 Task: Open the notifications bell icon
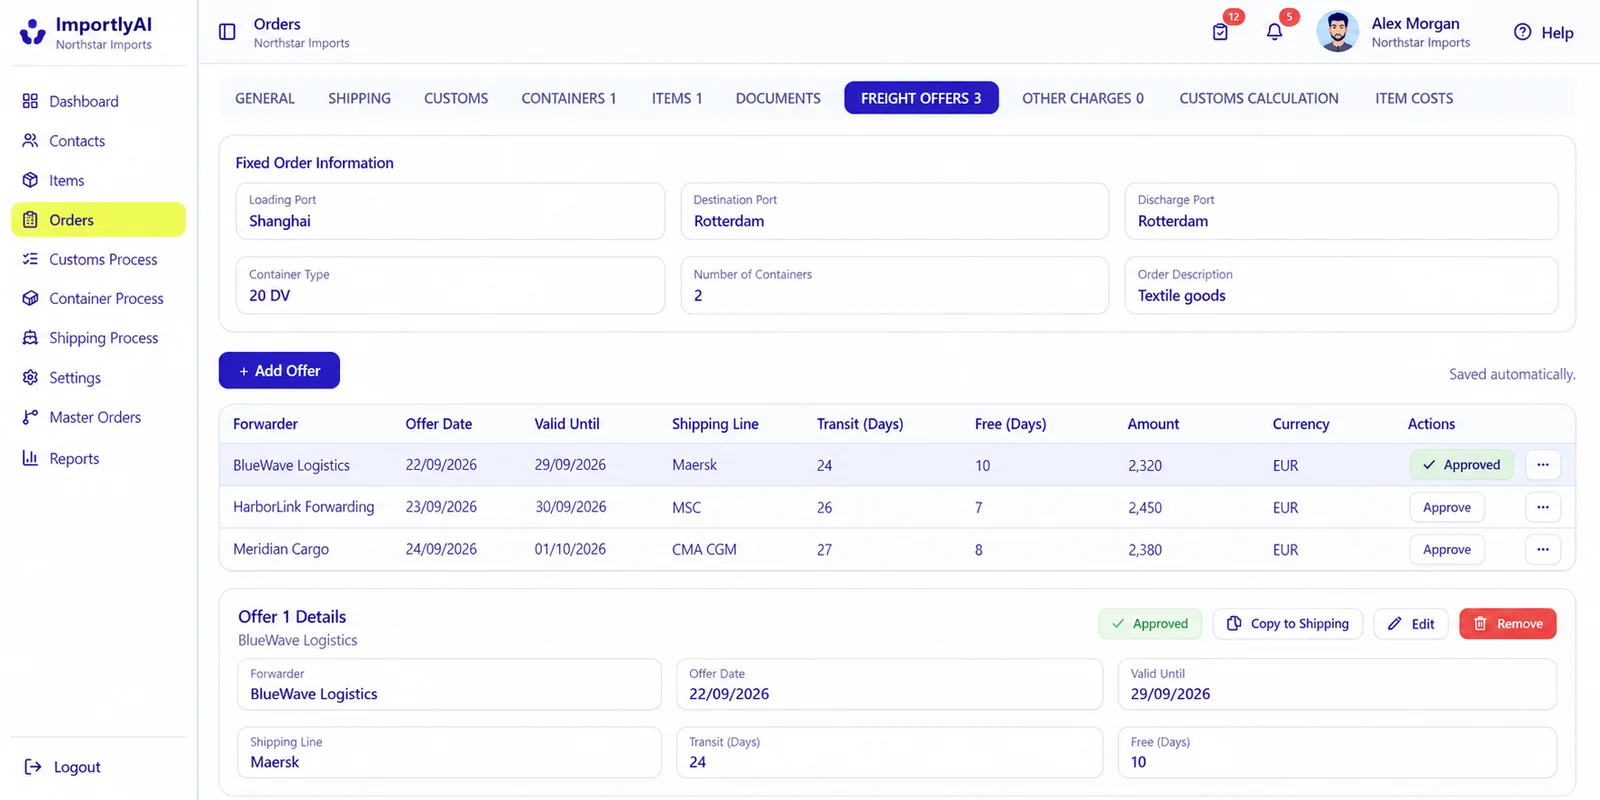coord(1274,32)
